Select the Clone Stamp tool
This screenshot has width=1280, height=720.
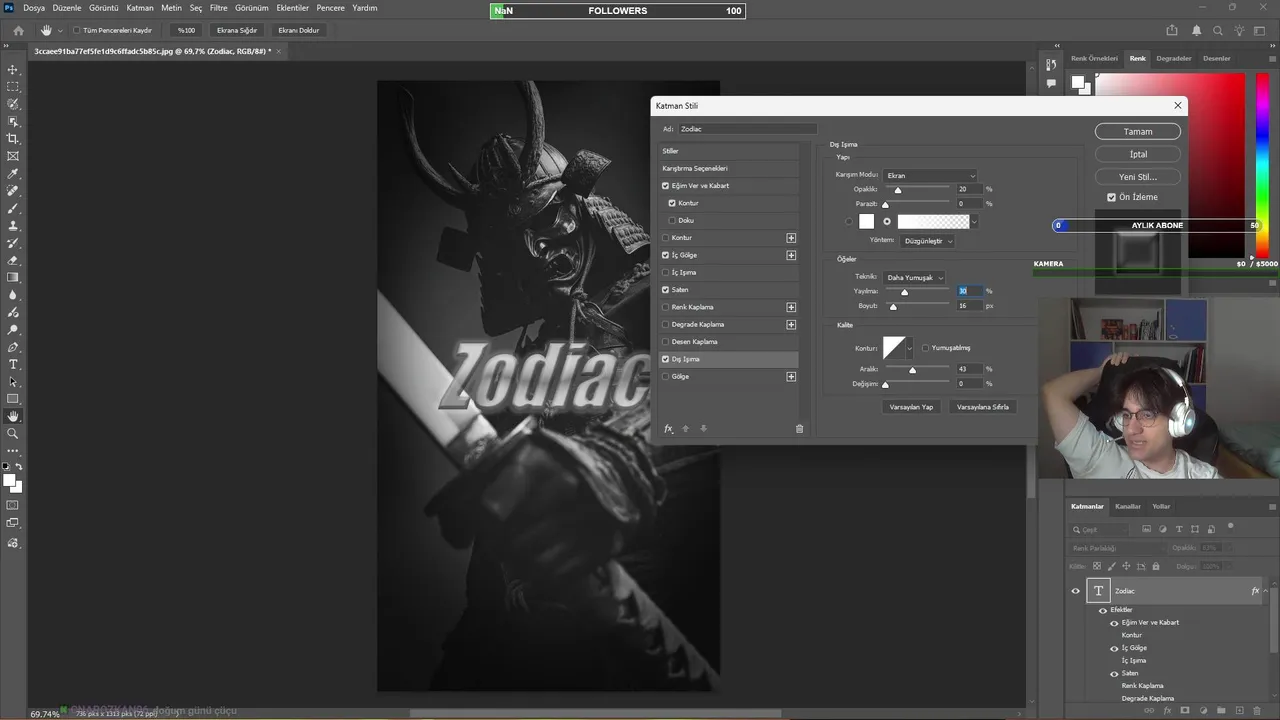pyautogui.click(x=13, y=226)
